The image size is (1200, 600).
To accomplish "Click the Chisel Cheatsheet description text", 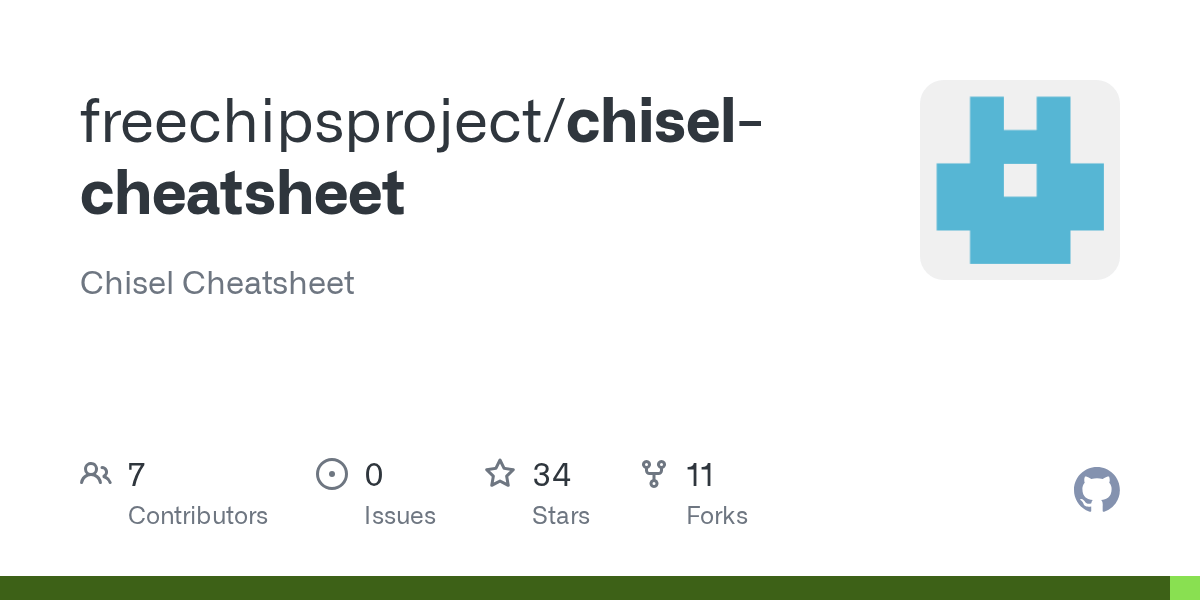I will point(217,283).
